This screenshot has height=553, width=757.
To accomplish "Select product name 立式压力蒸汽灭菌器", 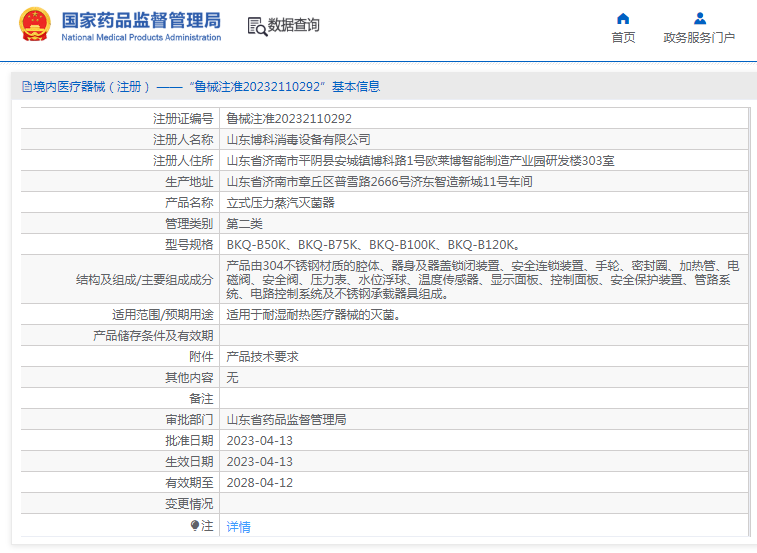I will (x=280, y=203).
